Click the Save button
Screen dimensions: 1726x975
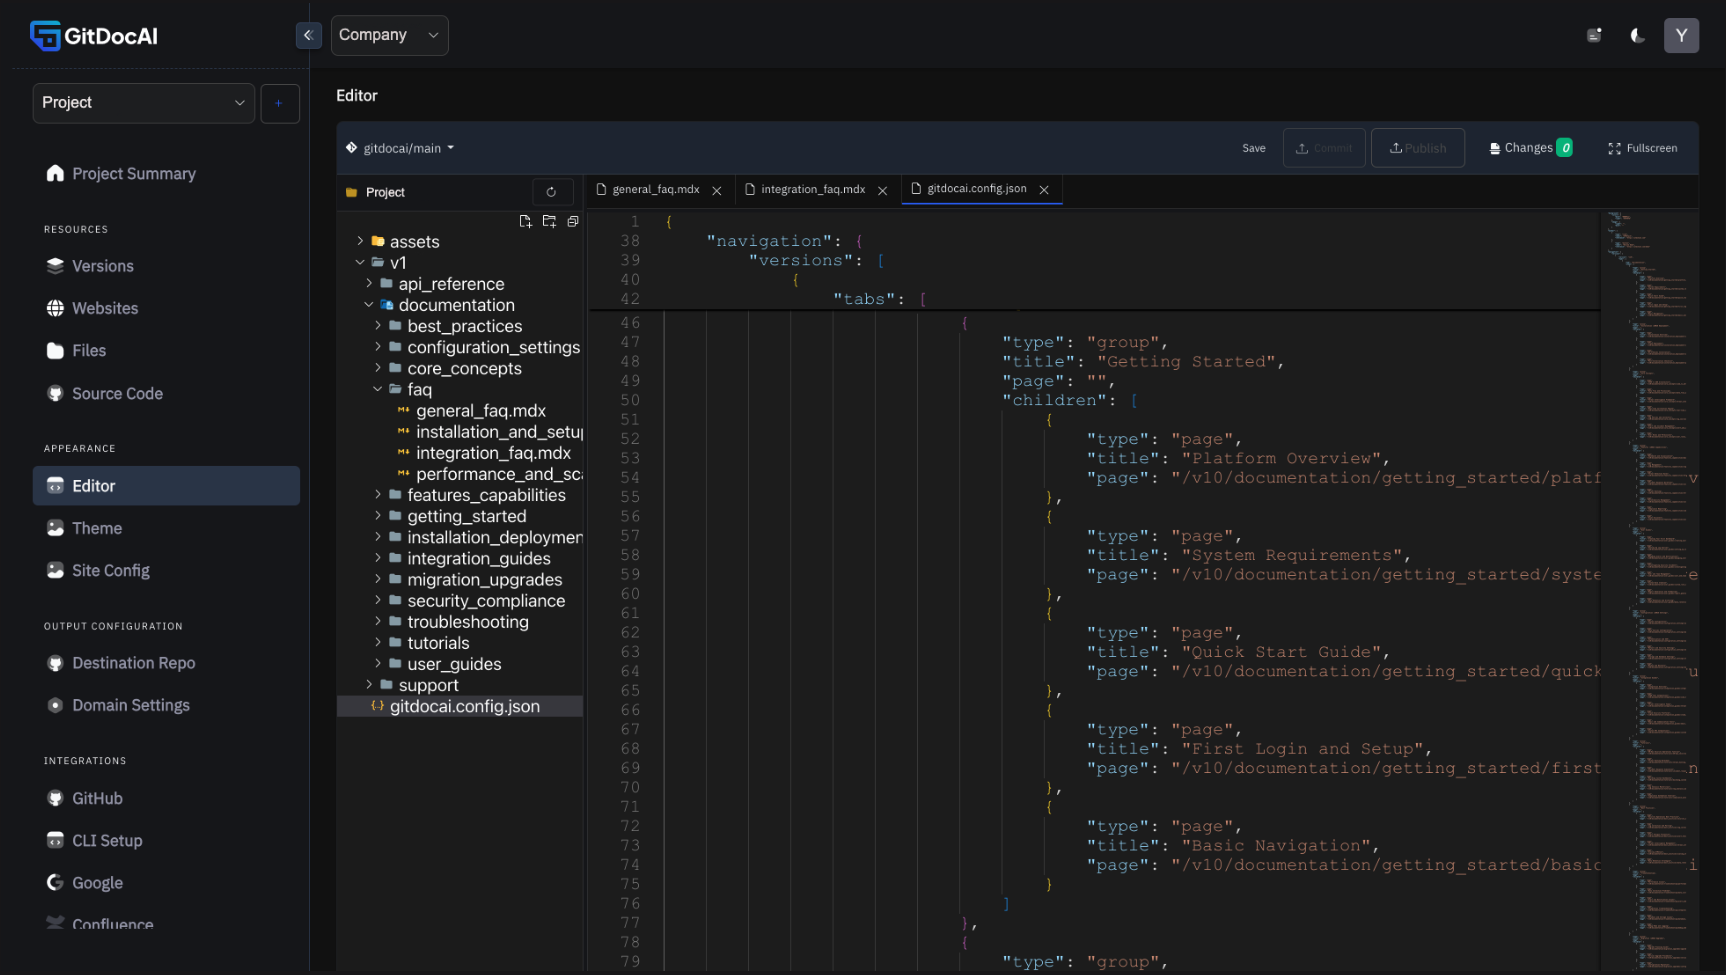[1253, 148]
